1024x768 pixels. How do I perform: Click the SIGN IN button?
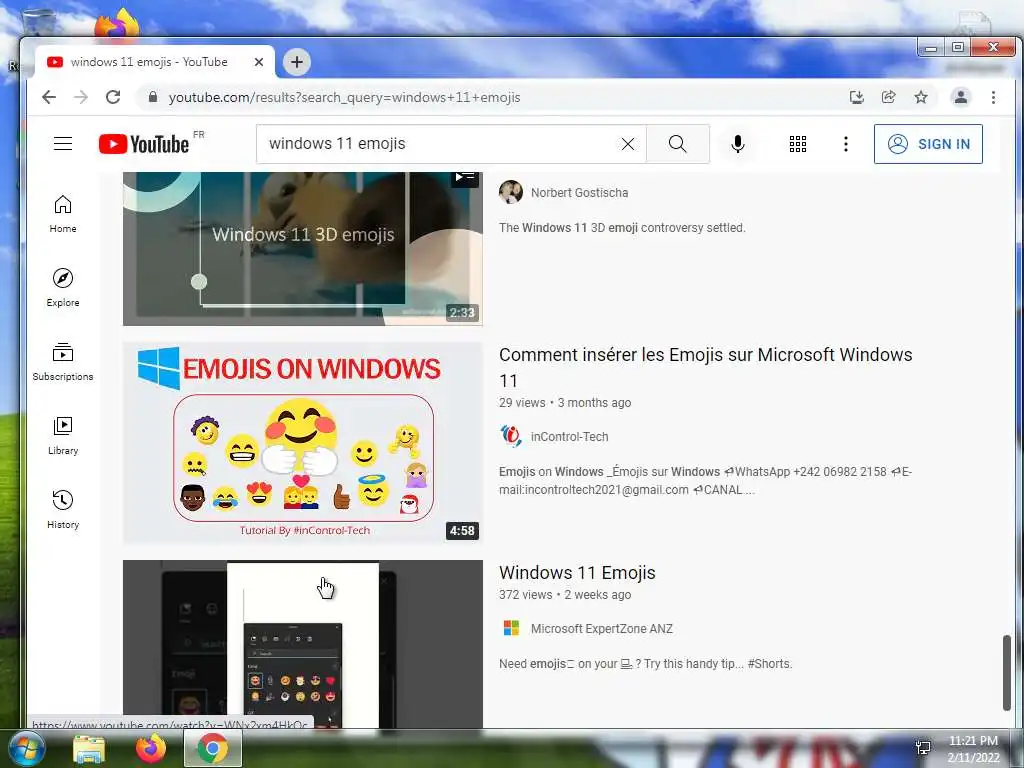[928, 144]
